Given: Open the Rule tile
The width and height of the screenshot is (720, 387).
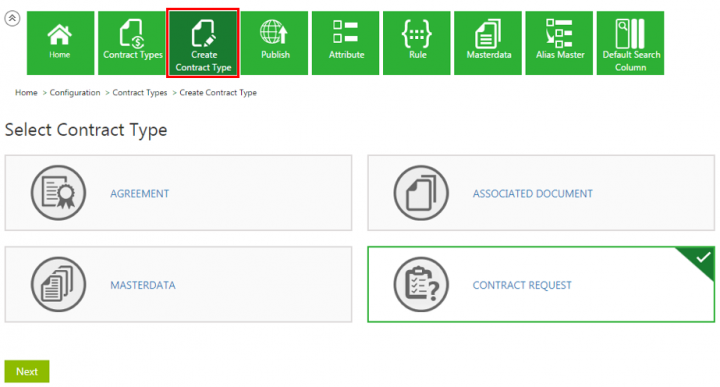Looking at the screenshot, I should 416,43.
